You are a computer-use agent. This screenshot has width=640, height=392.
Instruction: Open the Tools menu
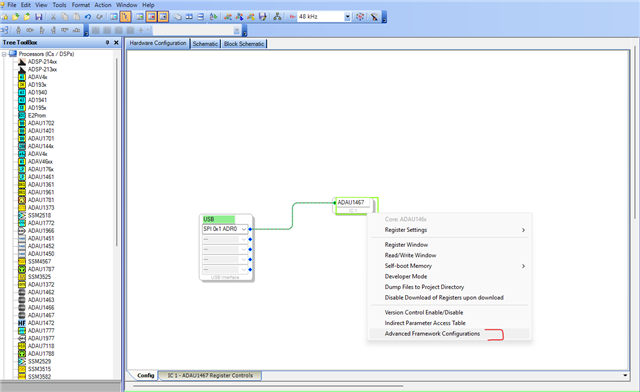(59, 5)
